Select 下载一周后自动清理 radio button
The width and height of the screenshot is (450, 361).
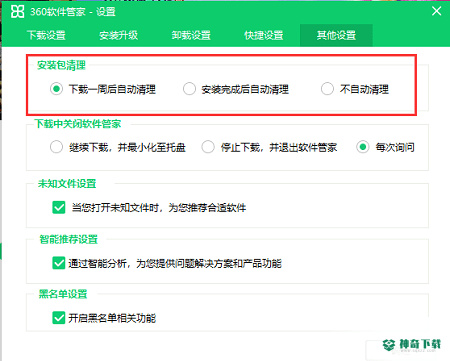click(56, 89)
